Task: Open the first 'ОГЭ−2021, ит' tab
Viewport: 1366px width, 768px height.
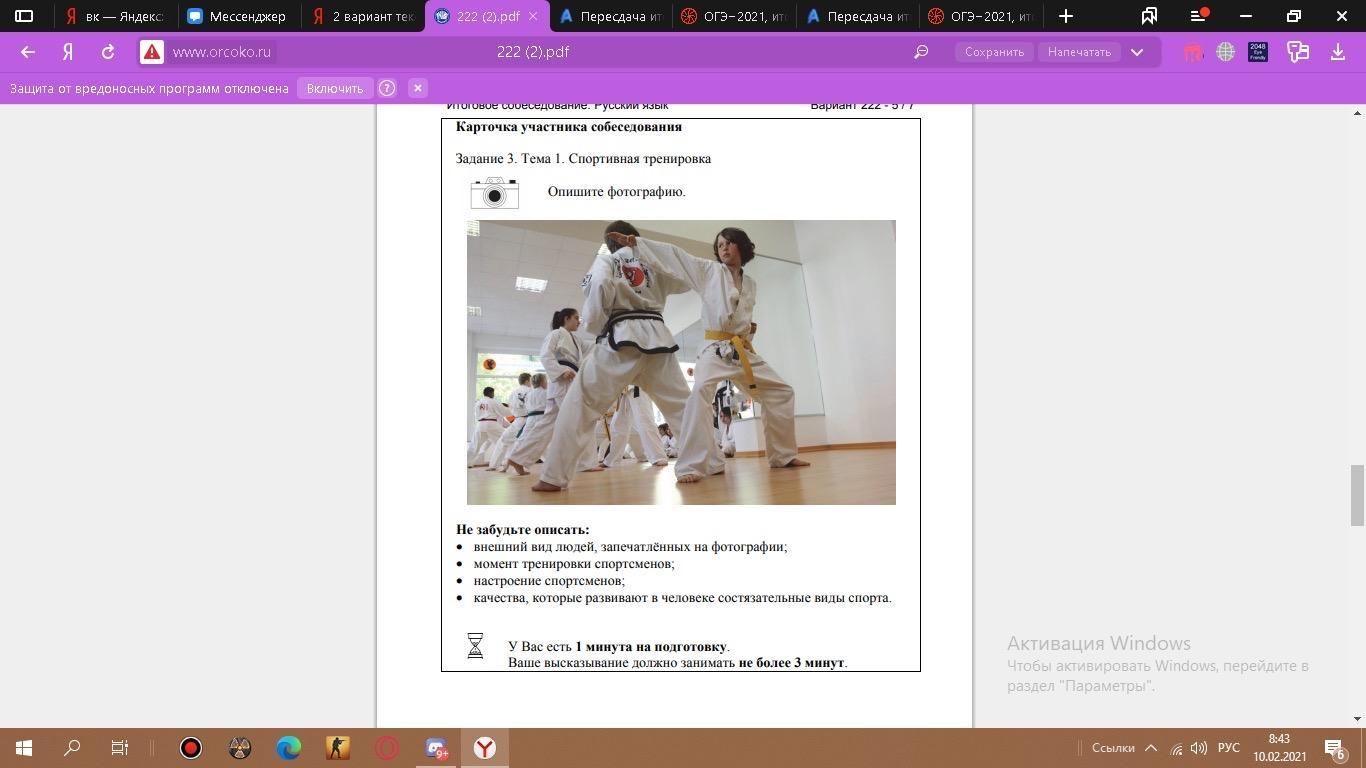Action: 733,16
